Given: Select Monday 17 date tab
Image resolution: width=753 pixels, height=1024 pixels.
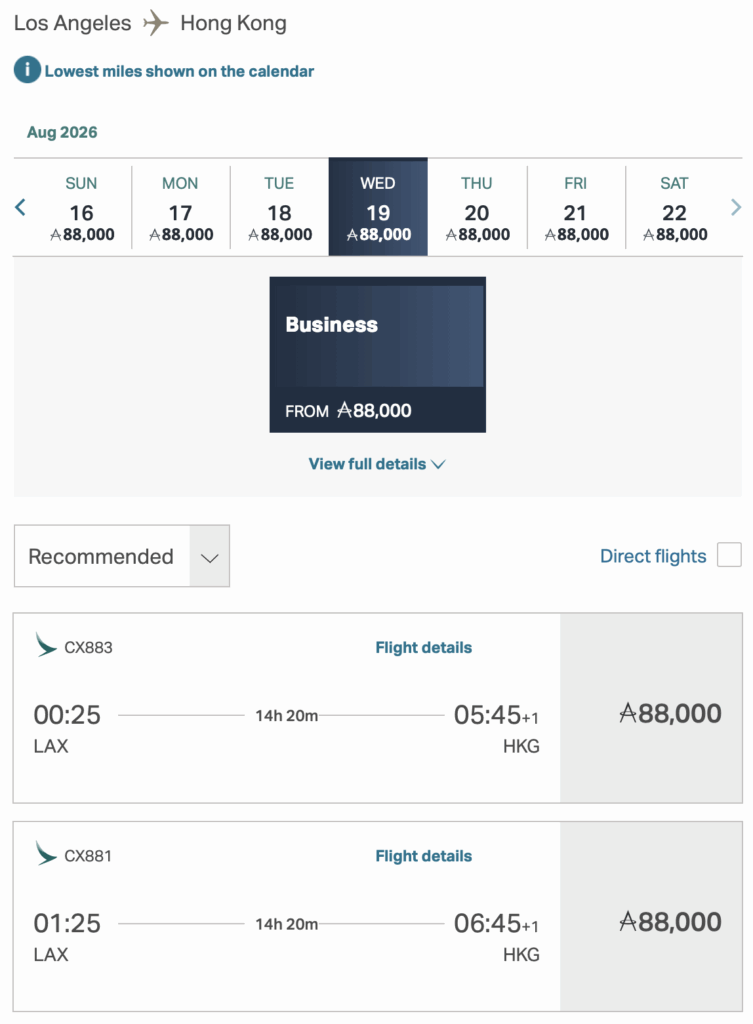Looking at the screenshot, I should (180, 208).
